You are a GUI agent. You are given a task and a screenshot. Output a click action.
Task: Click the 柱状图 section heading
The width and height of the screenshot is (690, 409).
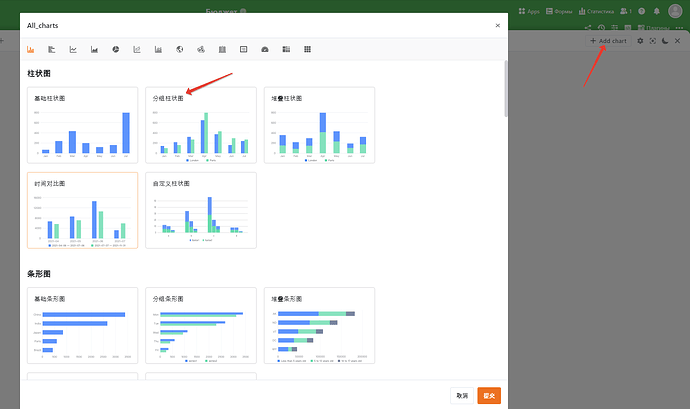39,74
